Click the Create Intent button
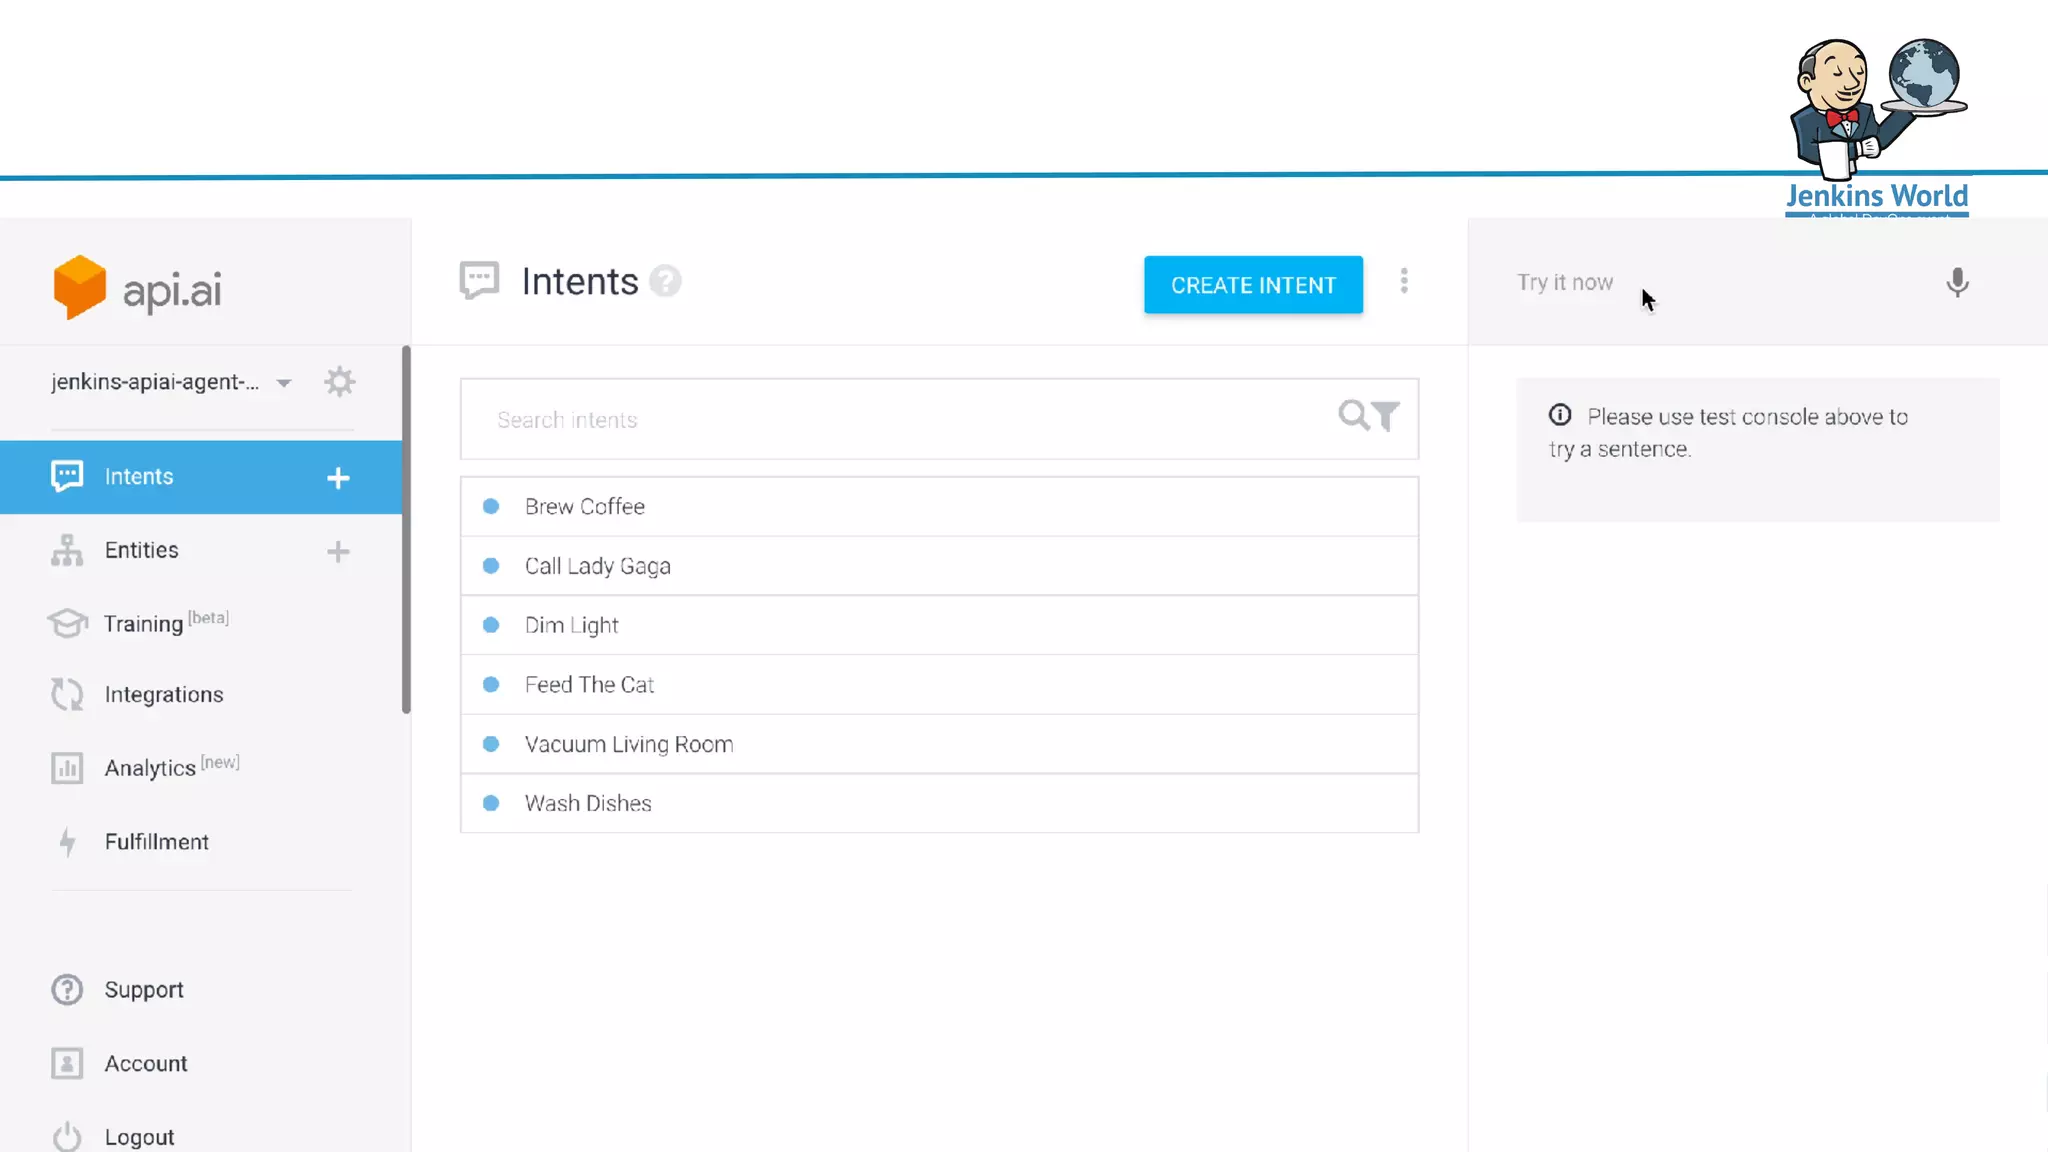 1253,285
